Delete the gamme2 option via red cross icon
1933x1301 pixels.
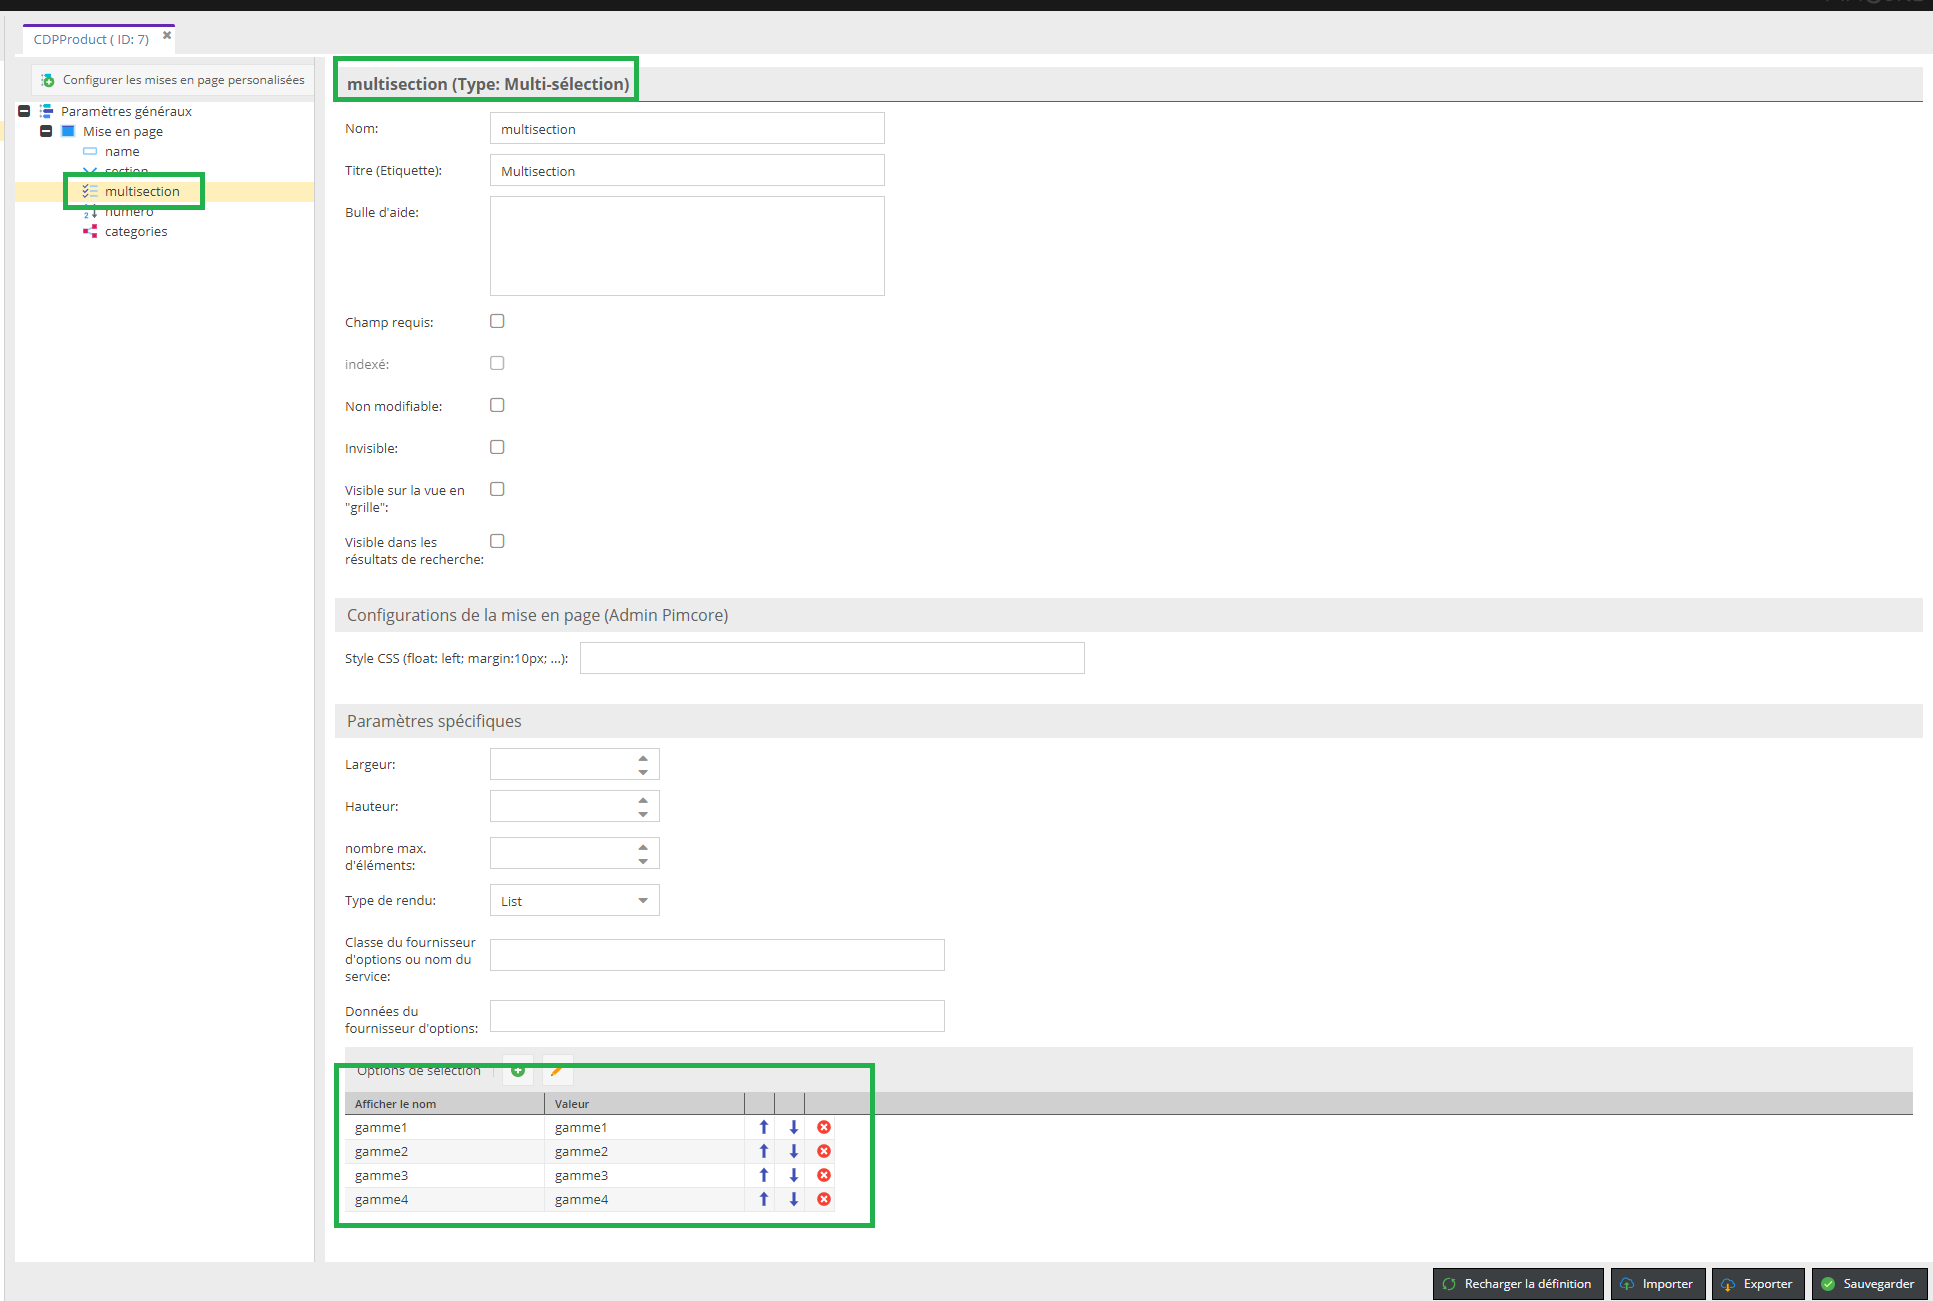coord(823,1151)
